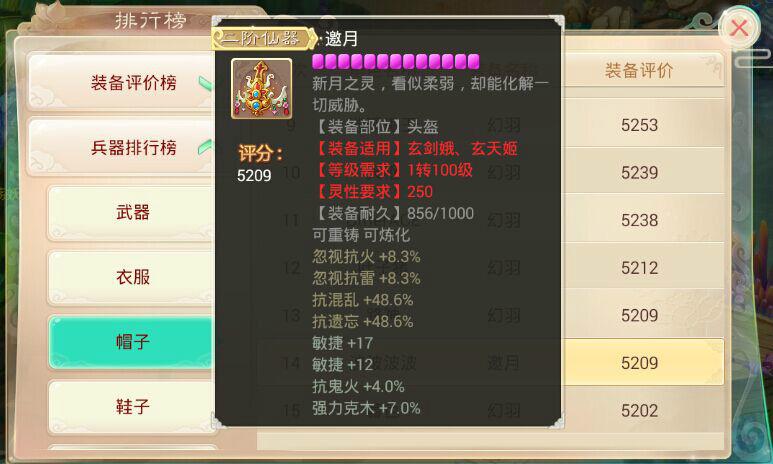The image size is (773, 464).
Task: Select the 衣服 sub-category
Action: click(132, 277)
